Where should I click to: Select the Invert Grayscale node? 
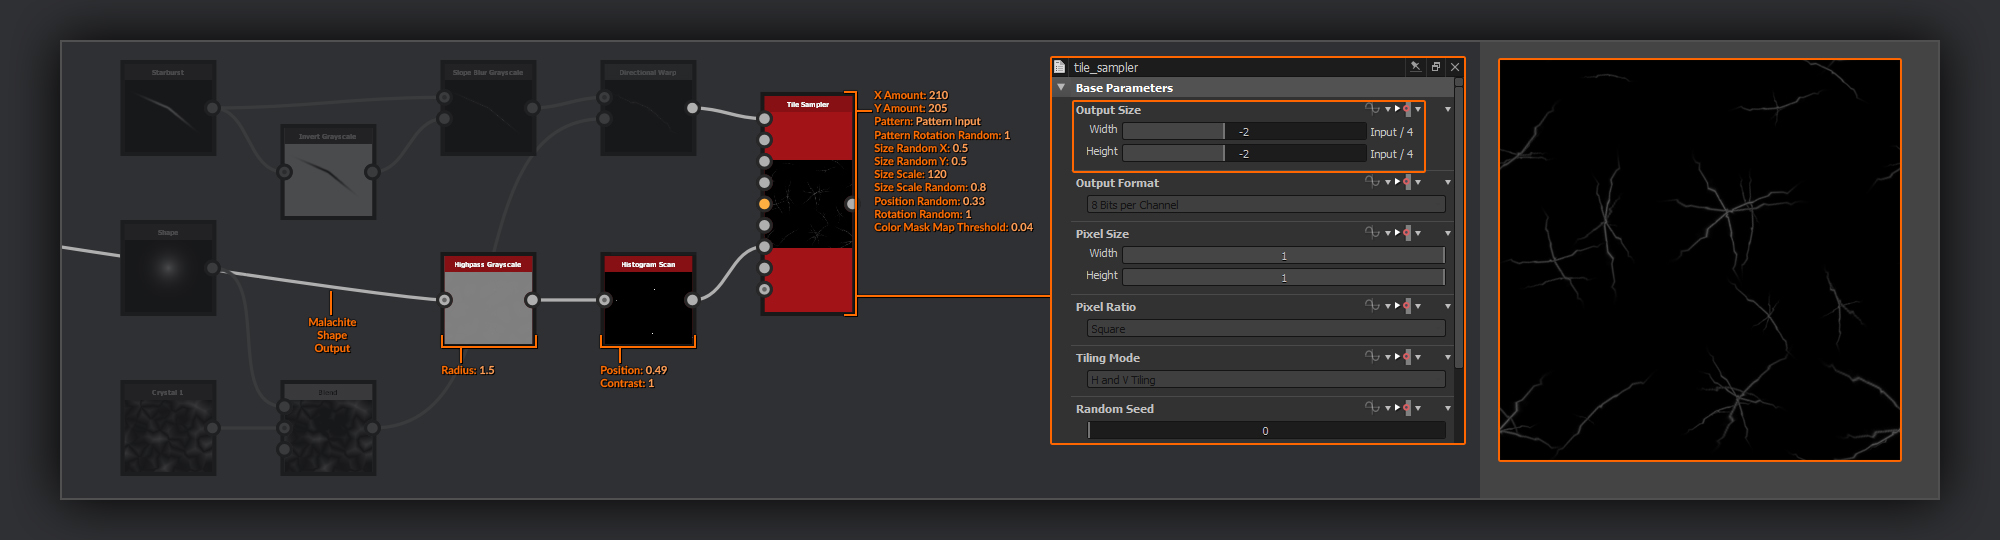click(328, 172)
